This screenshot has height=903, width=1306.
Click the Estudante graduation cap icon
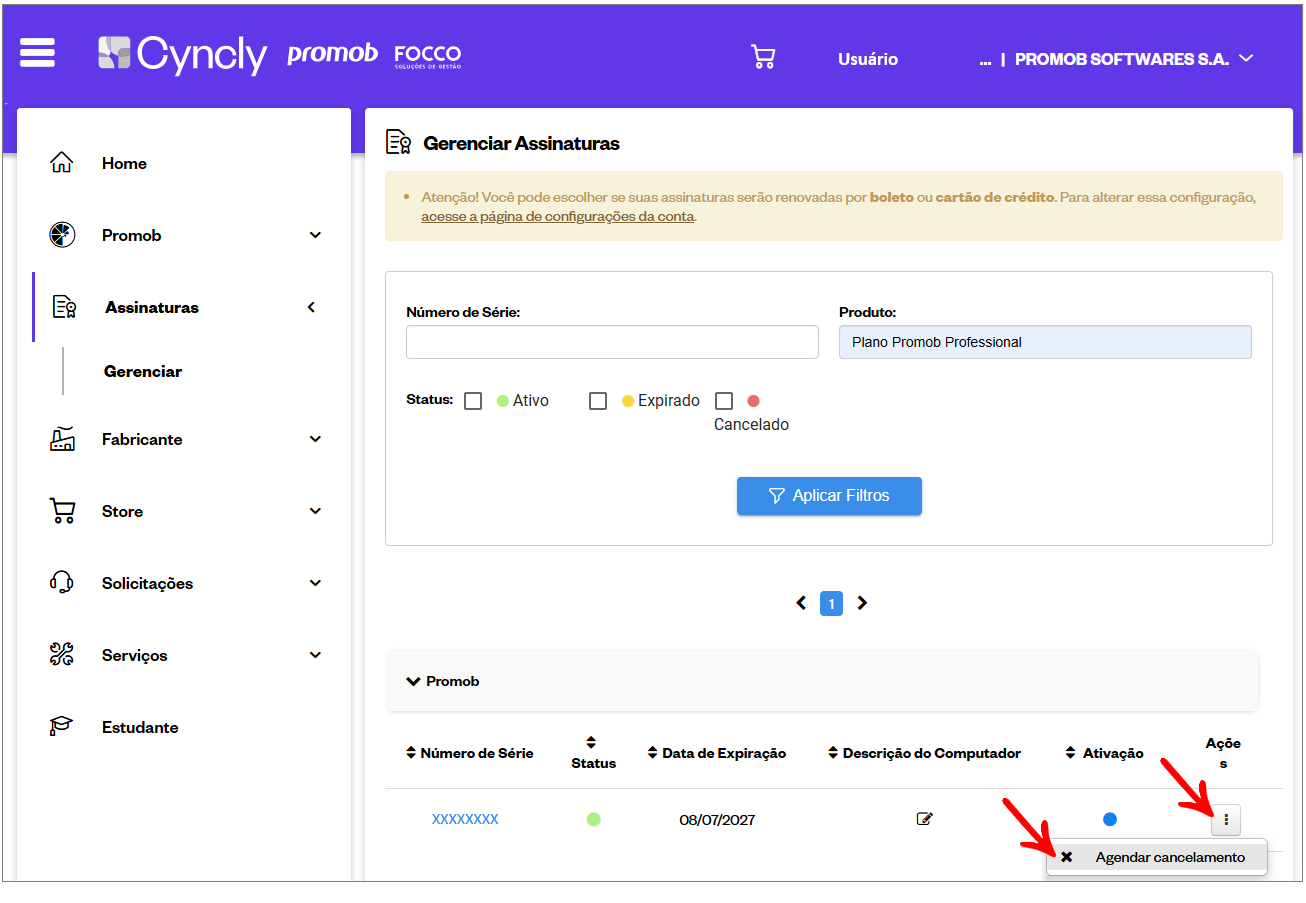click(62, 727)
